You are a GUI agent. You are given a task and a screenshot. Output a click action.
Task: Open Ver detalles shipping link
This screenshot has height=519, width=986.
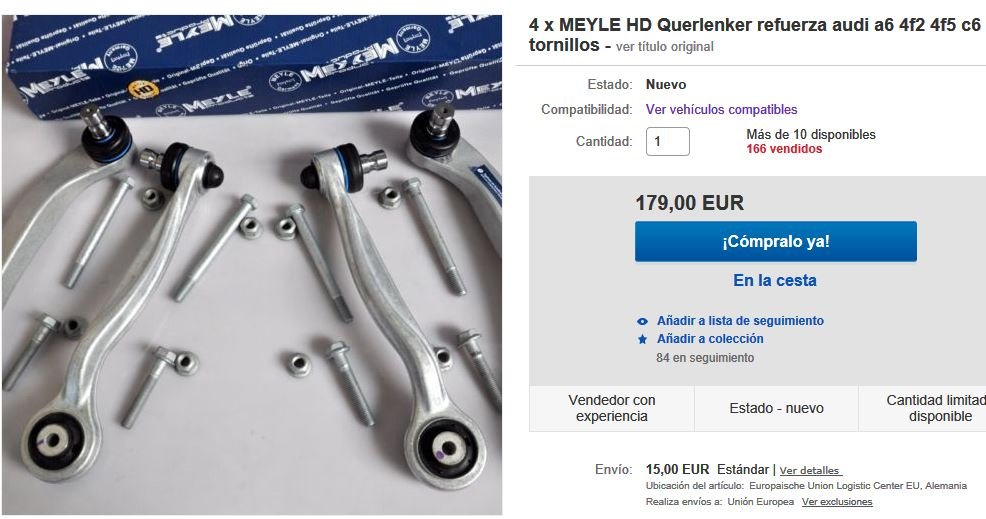(x=809, y=471)
